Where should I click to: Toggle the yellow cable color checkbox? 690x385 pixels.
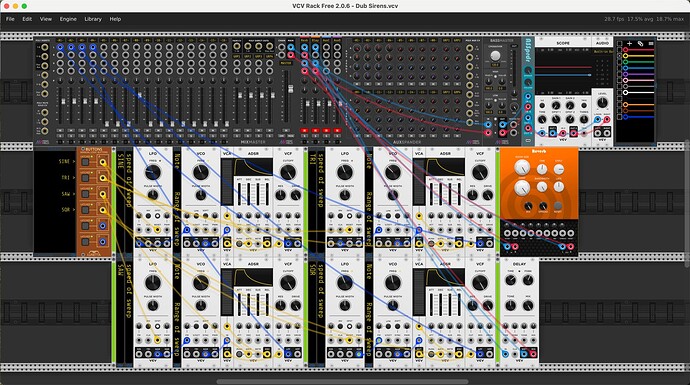[620, 55]
